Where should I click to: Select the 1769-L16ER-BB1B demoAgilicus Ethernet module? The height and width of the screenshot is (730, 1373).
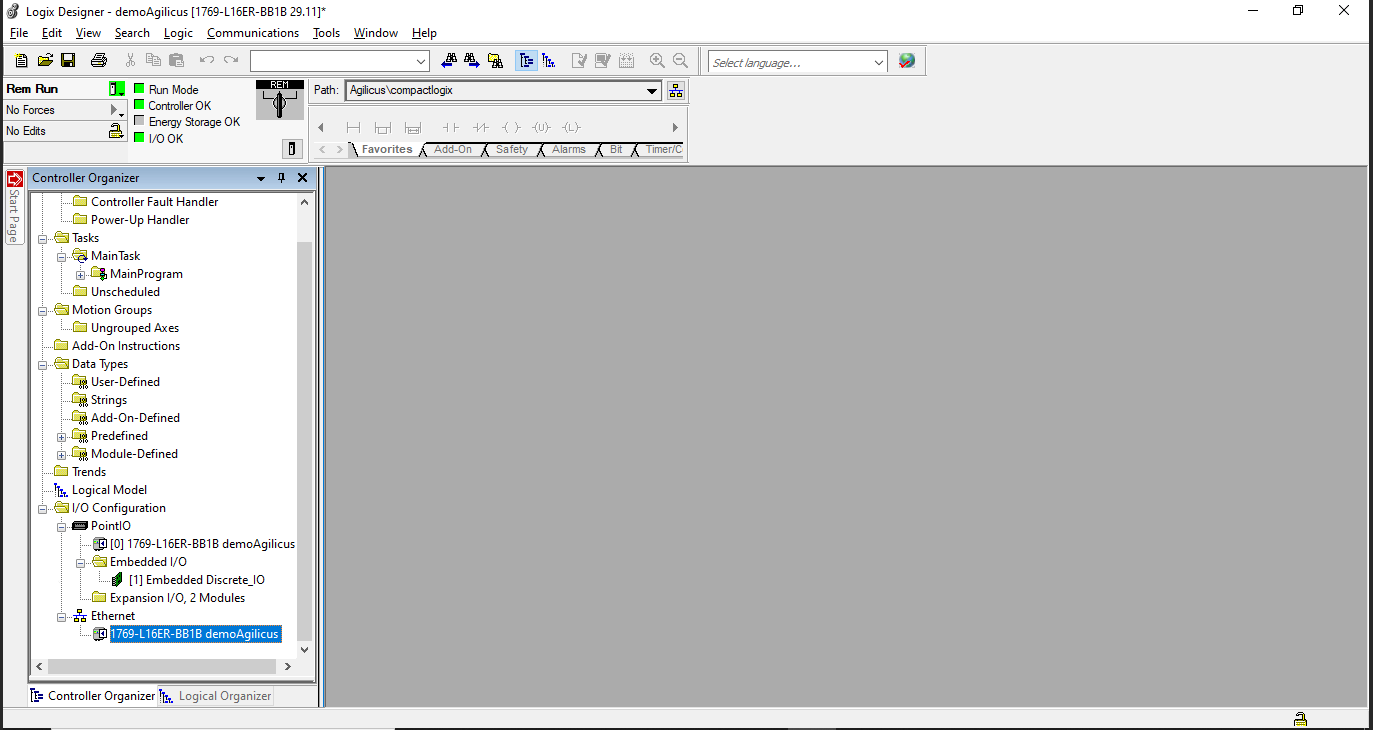pyautogui.click(x=194, y=633)
